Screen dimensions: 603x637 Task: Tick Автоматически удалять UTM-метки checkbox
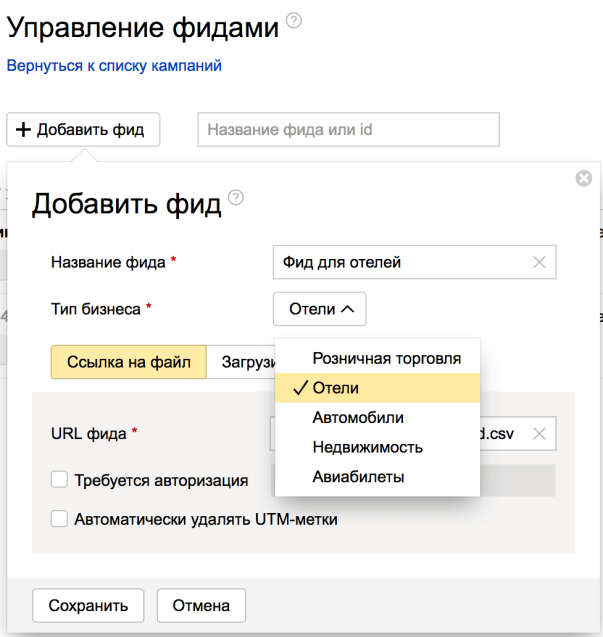point(59,519)
